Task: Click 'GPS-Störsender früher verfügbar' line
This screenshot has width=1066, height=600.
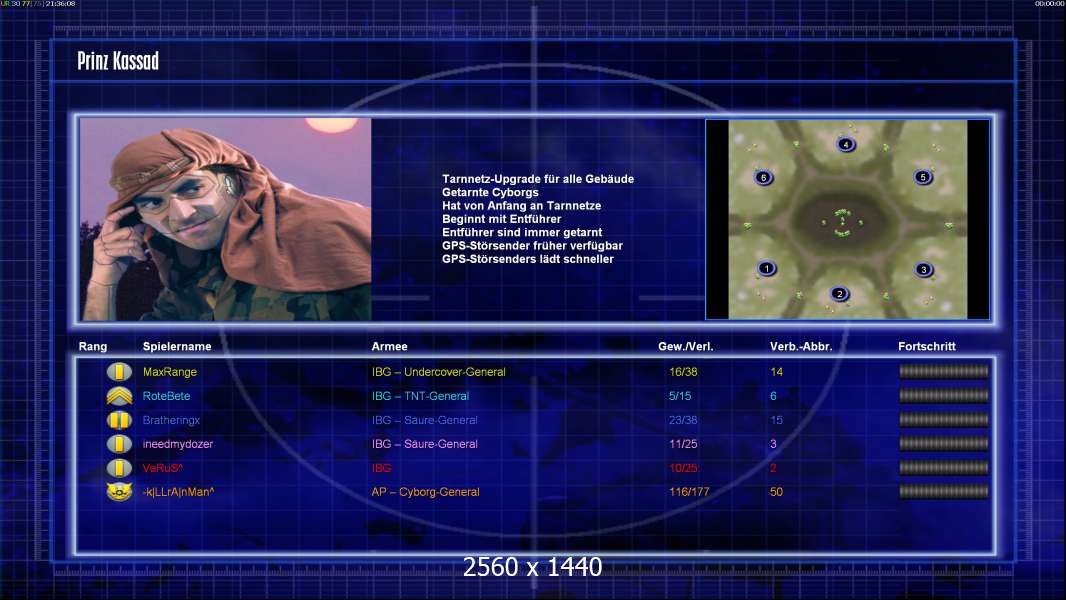Action: point(532,245)
